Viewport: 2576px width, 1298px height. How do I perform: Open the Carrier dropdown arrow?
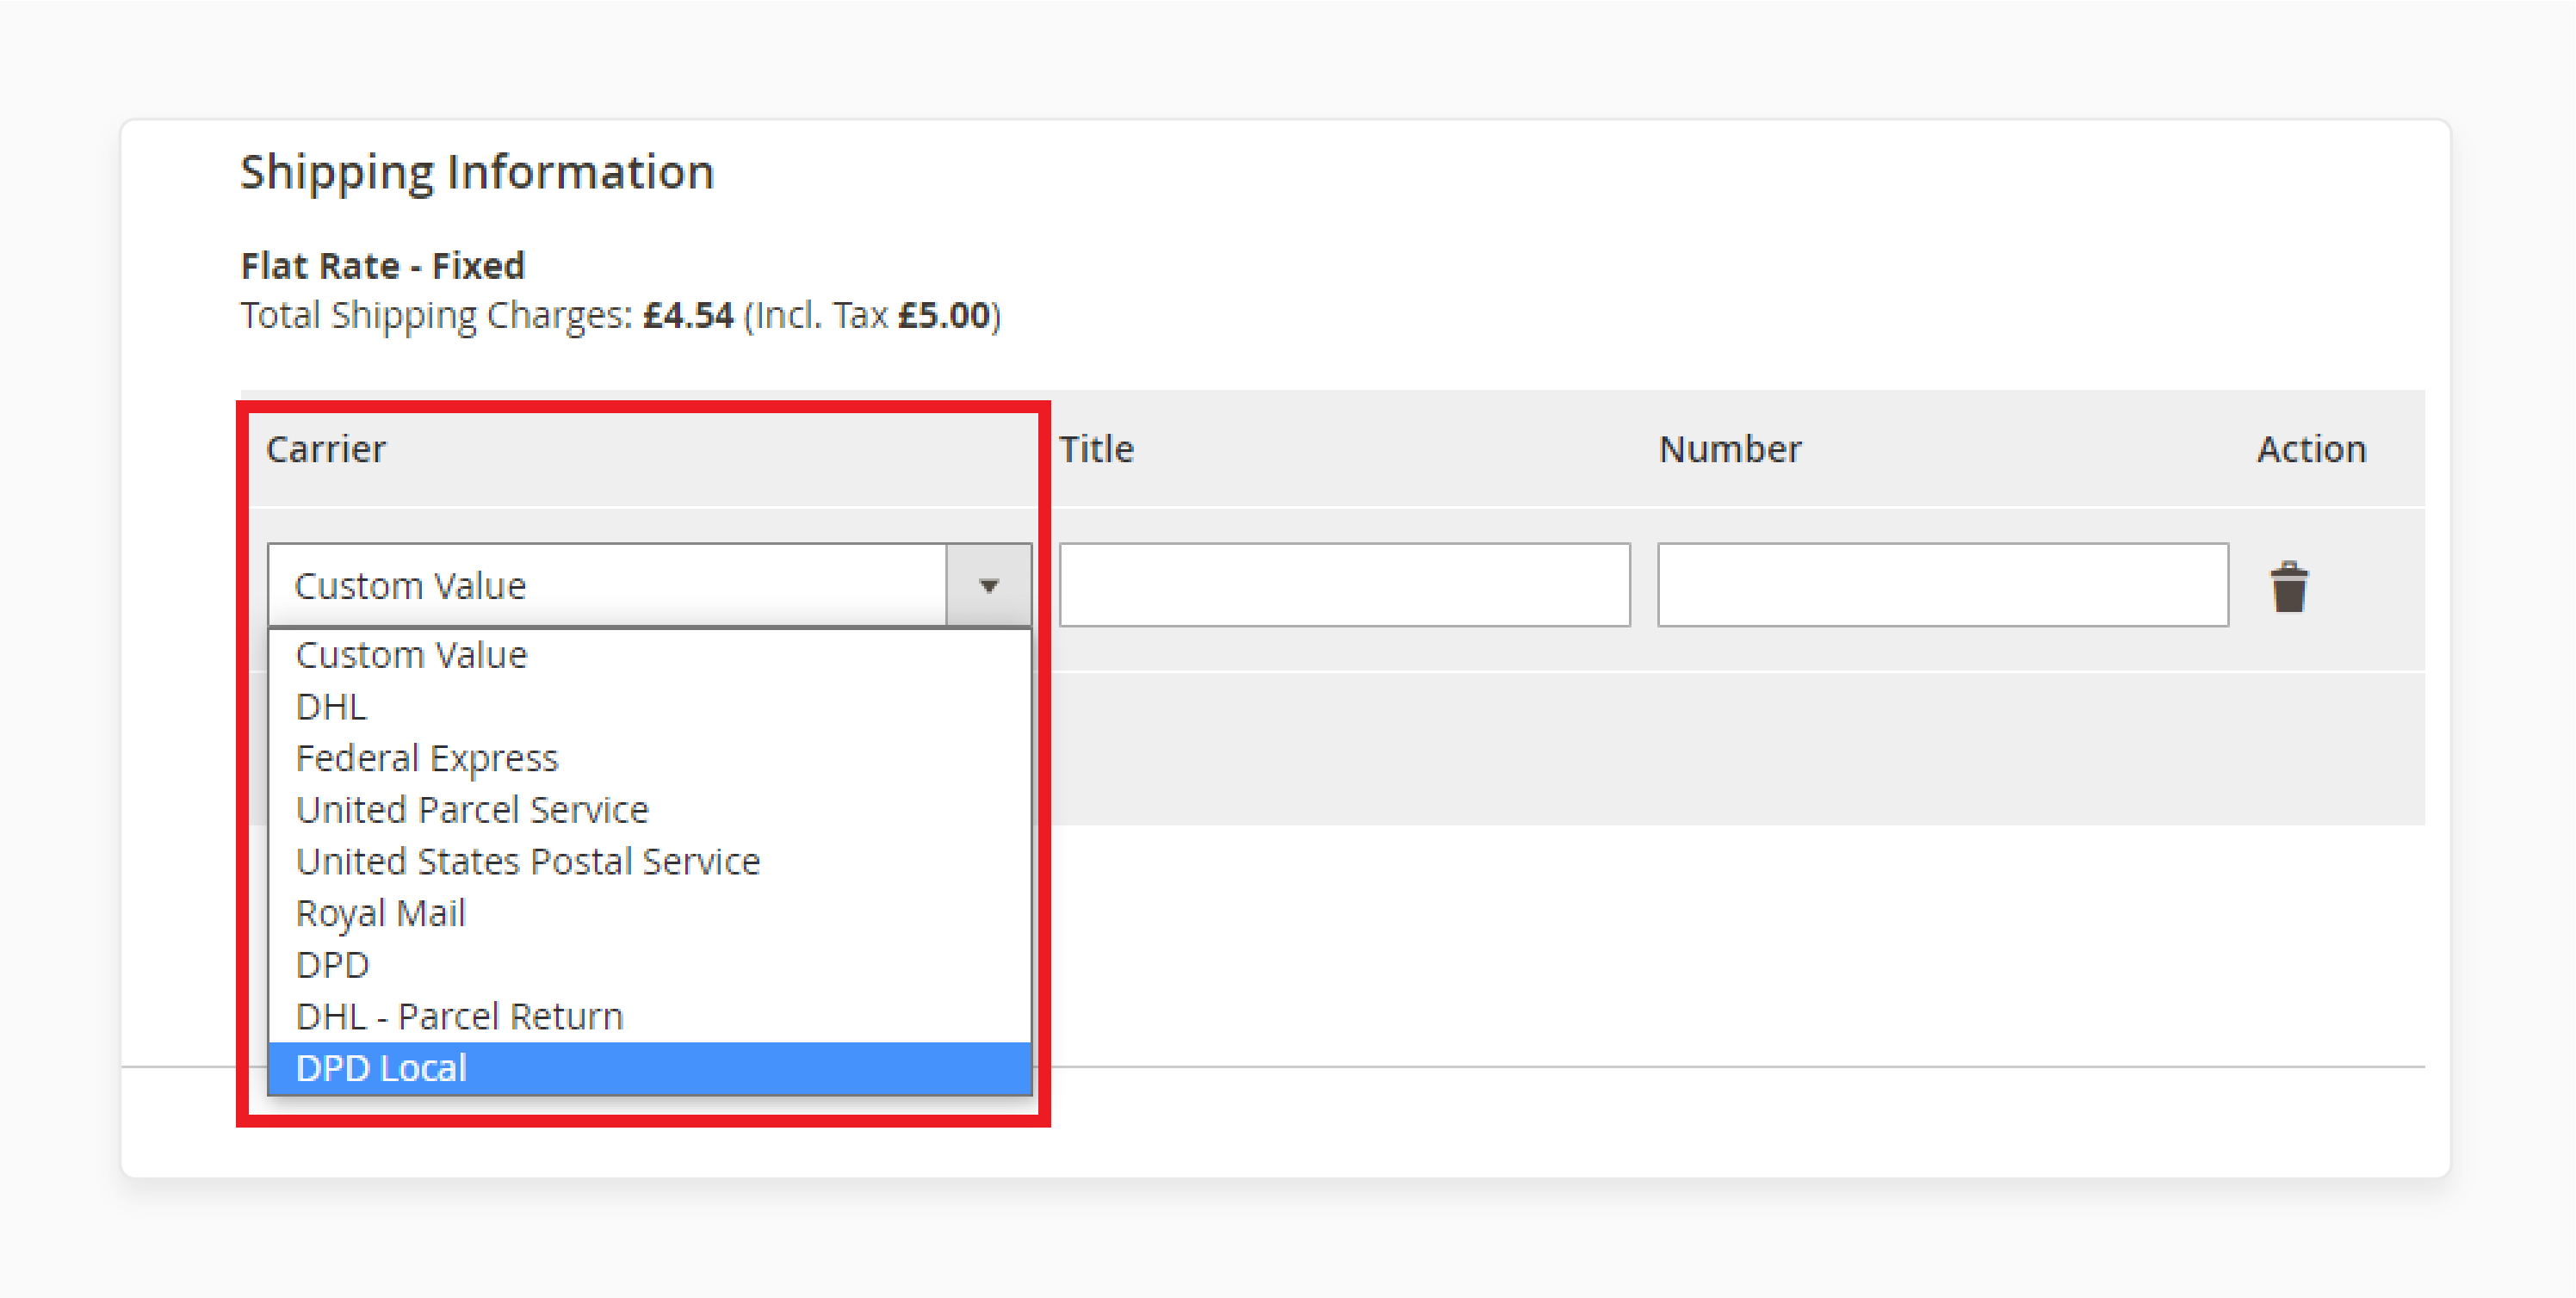pos(988,585)
